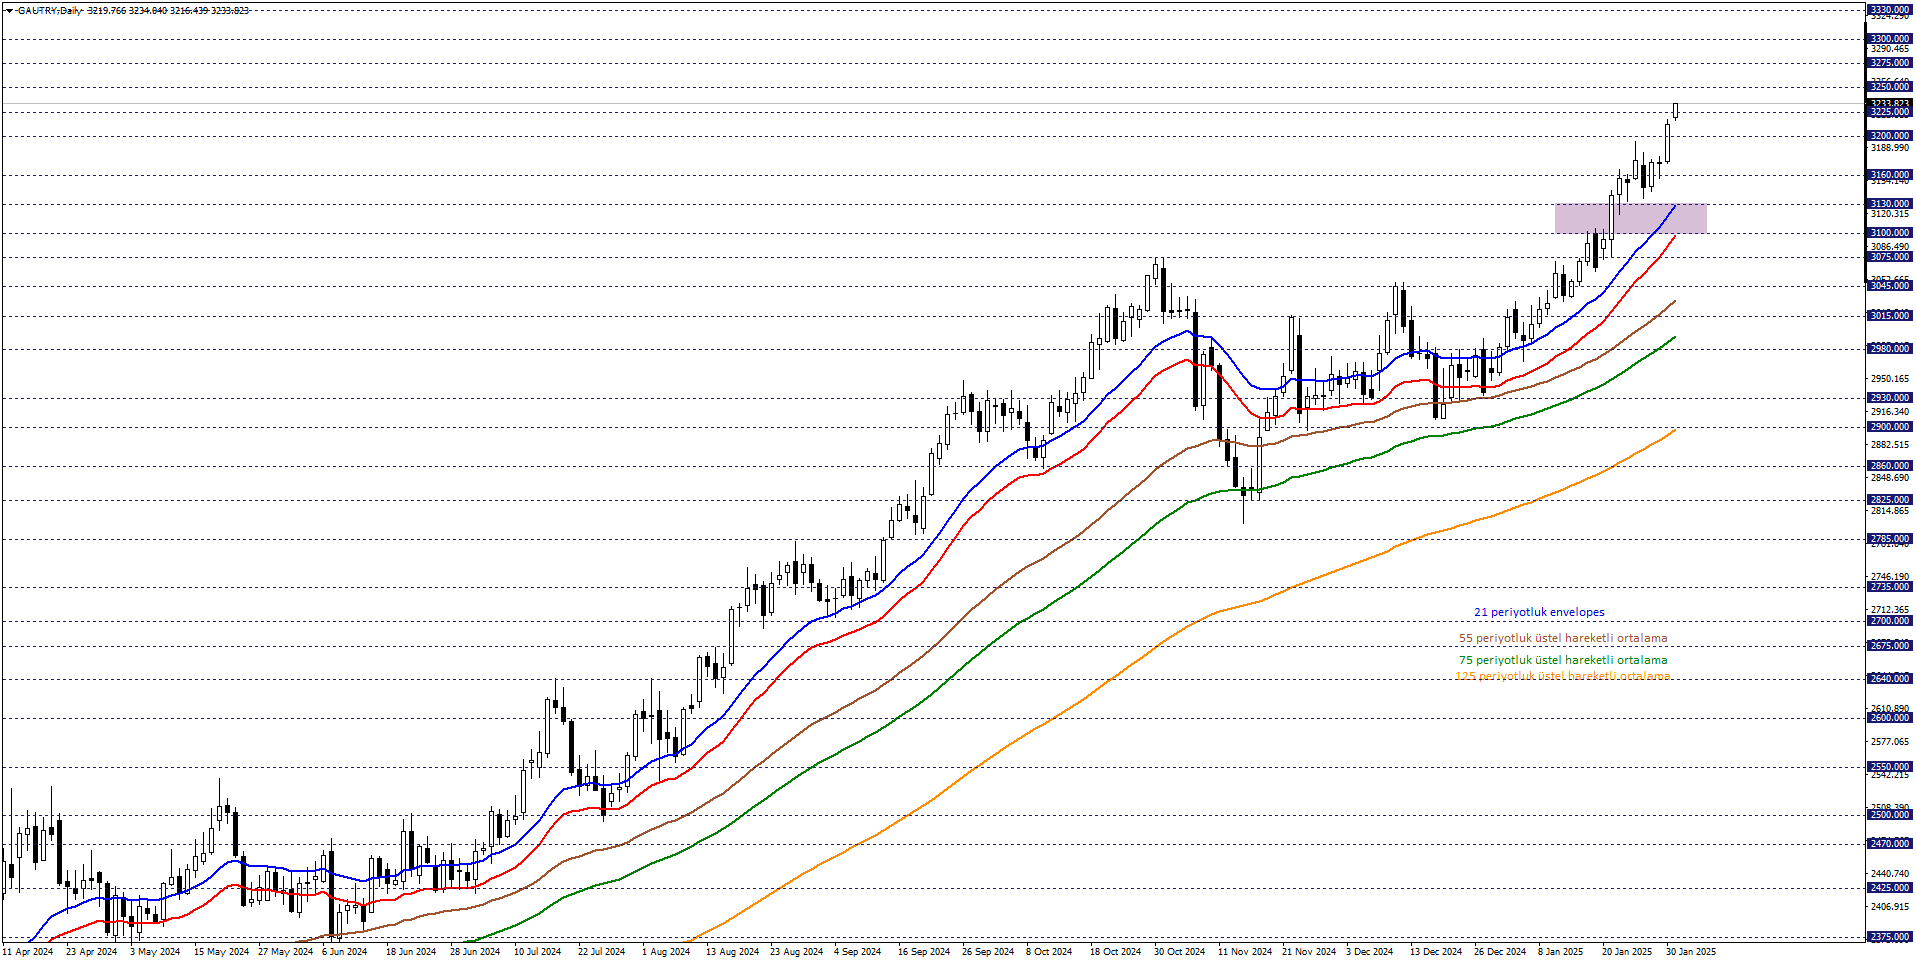The height and width of the screenshot is (963, 1916).
Task: Click the 3045.000 price level label
Action: coord(1889,286)
